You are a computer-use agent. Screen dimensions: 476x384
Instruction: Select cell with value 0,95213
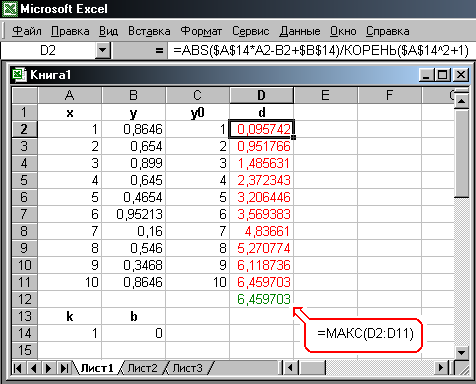click(x=133, y=214)
